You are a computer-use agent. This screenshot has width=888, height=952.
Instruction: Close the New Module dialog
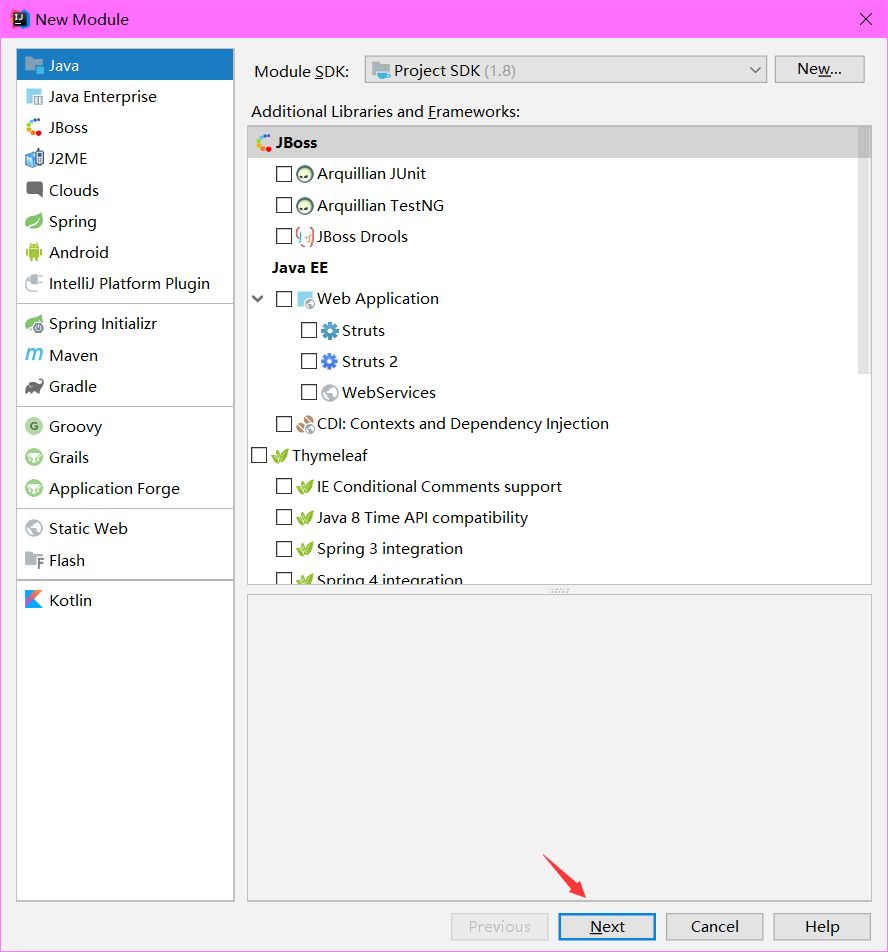[866, 19]
